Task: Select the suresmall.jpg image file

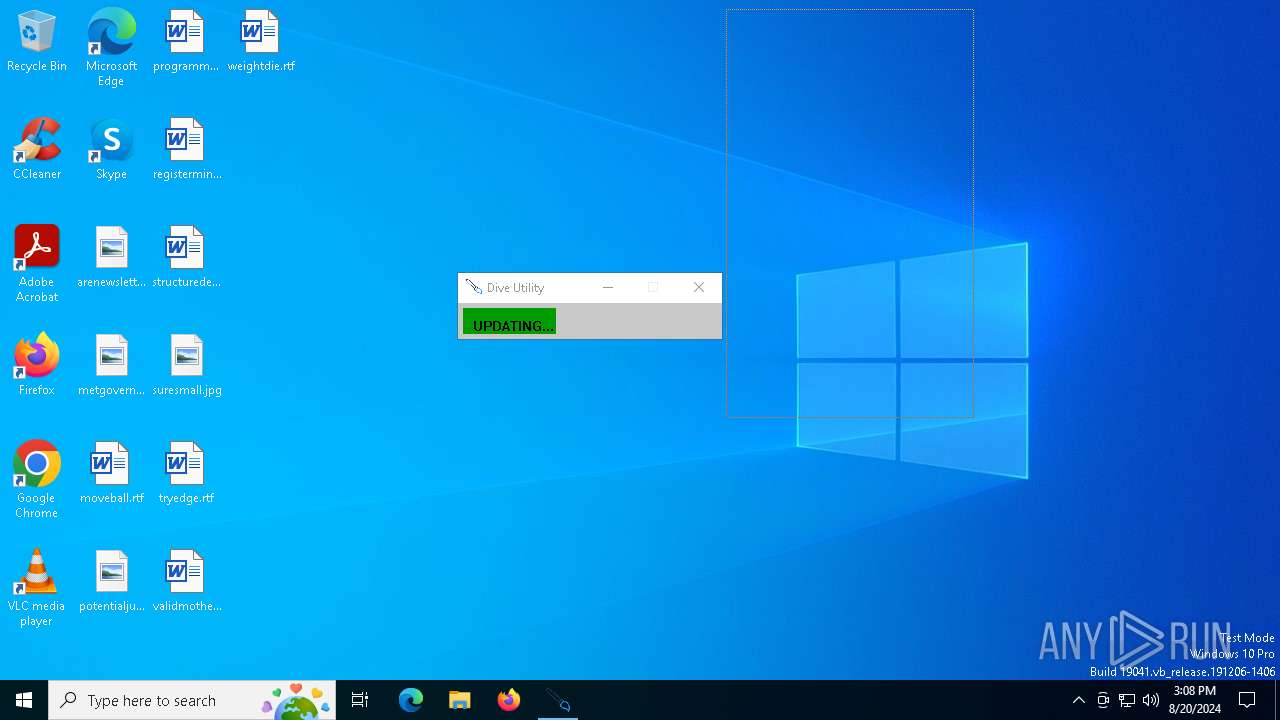Action: pos(186,365)
